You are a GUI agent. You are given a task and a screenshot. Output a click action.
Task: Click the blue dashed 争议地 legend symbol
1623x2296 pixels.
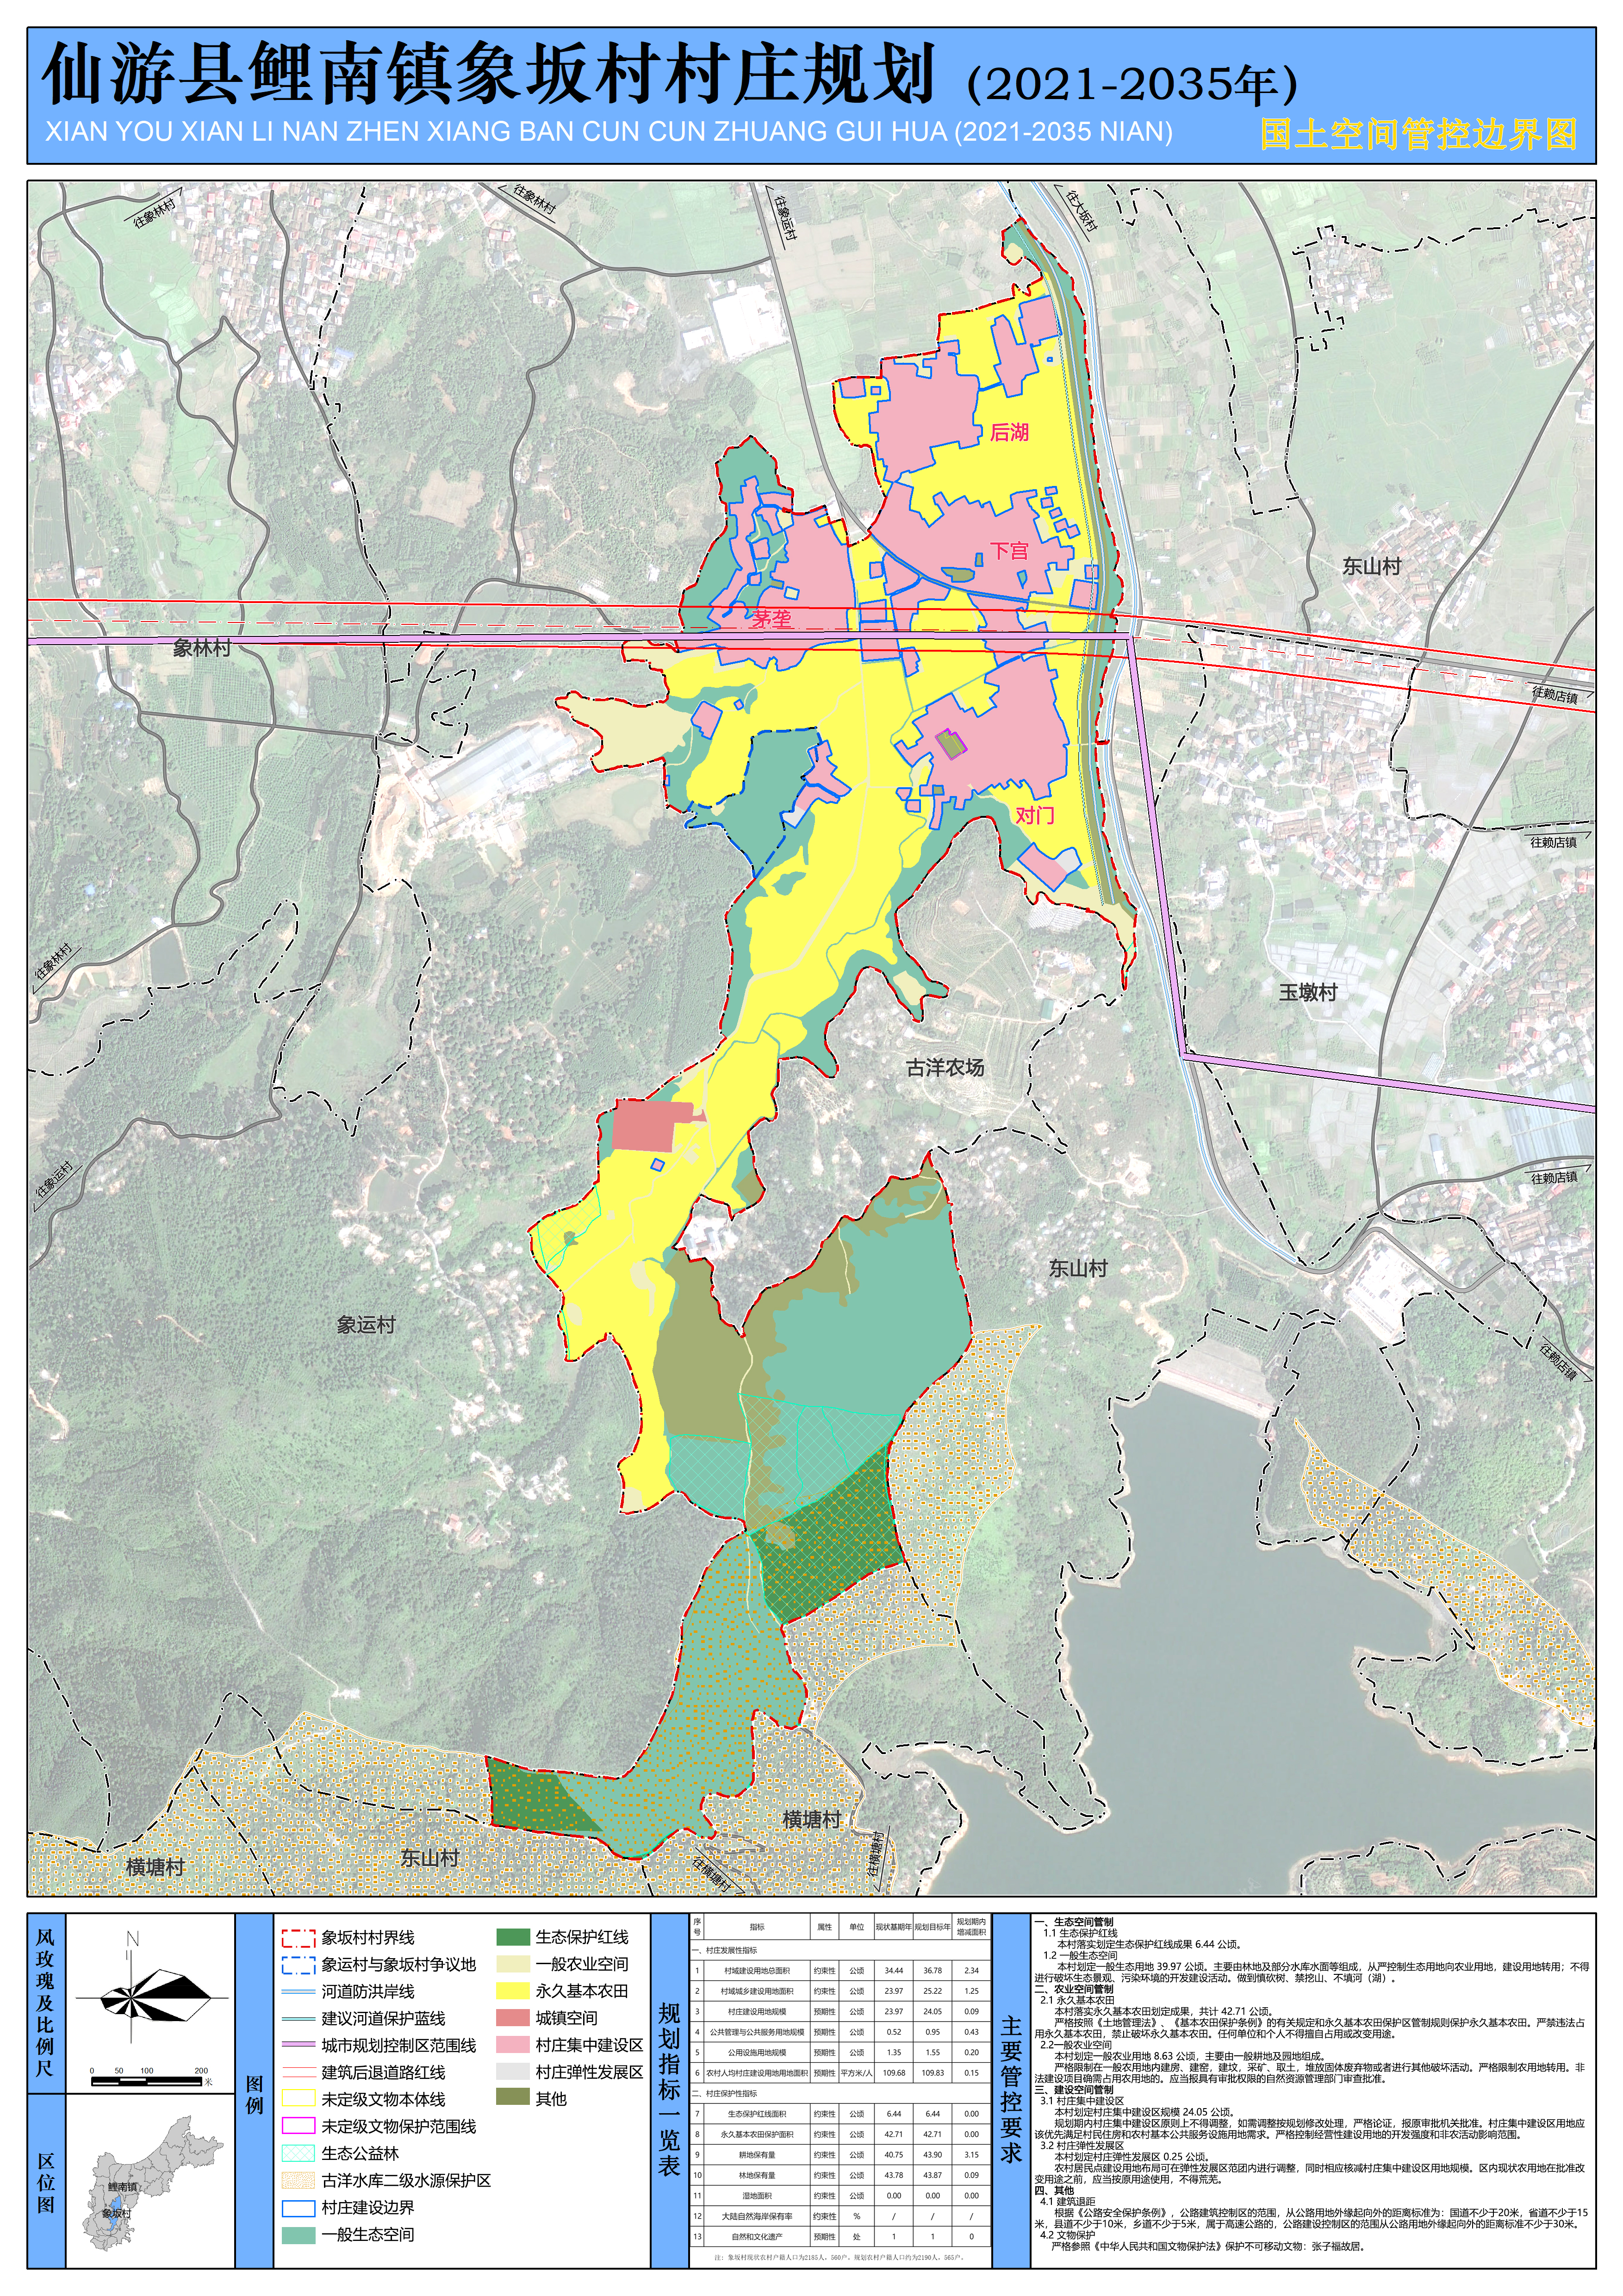pos(298,1965)
